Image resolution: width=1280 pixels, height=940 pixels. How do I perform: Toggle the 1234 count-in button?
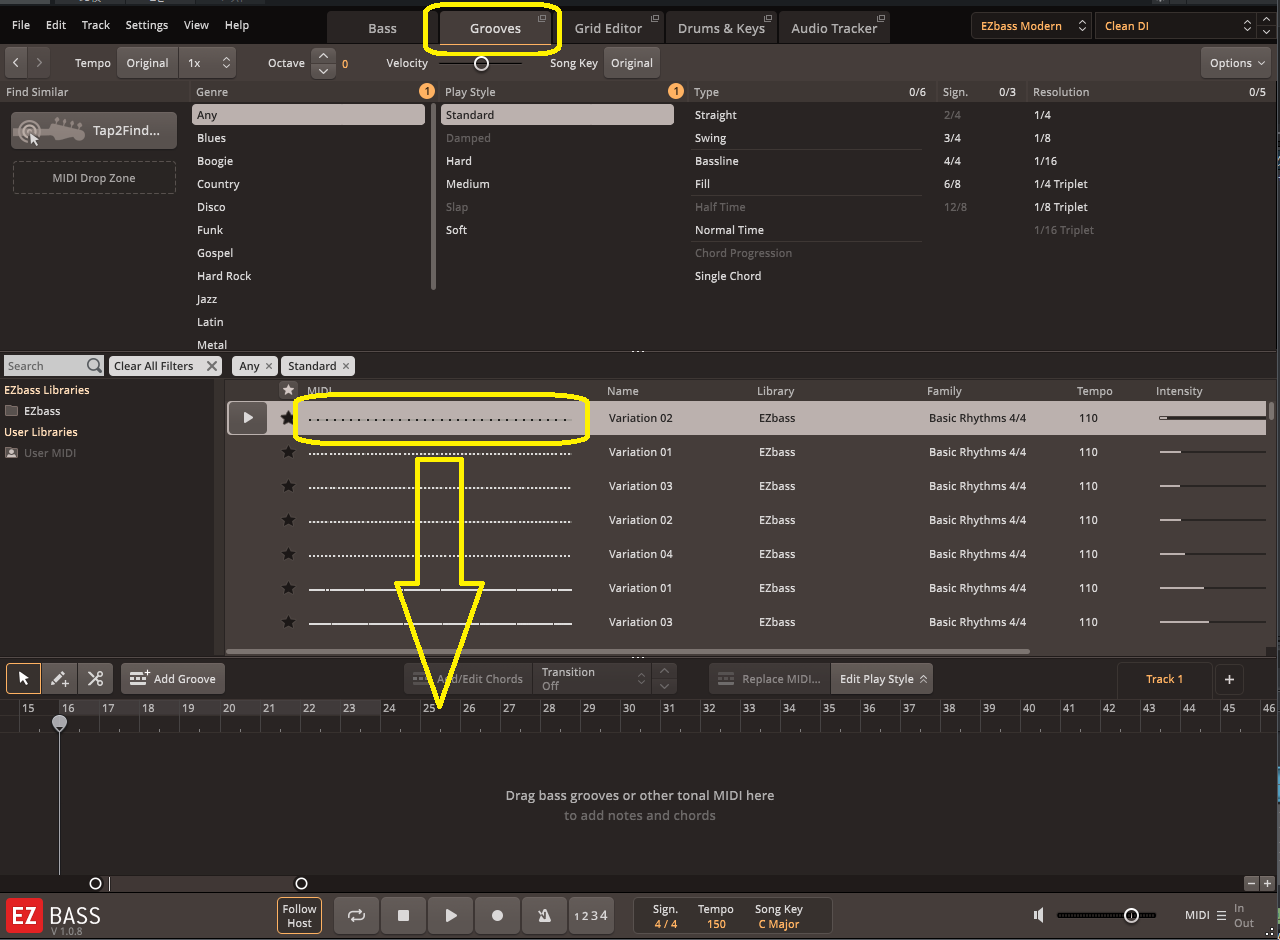(x=591, y=915)
